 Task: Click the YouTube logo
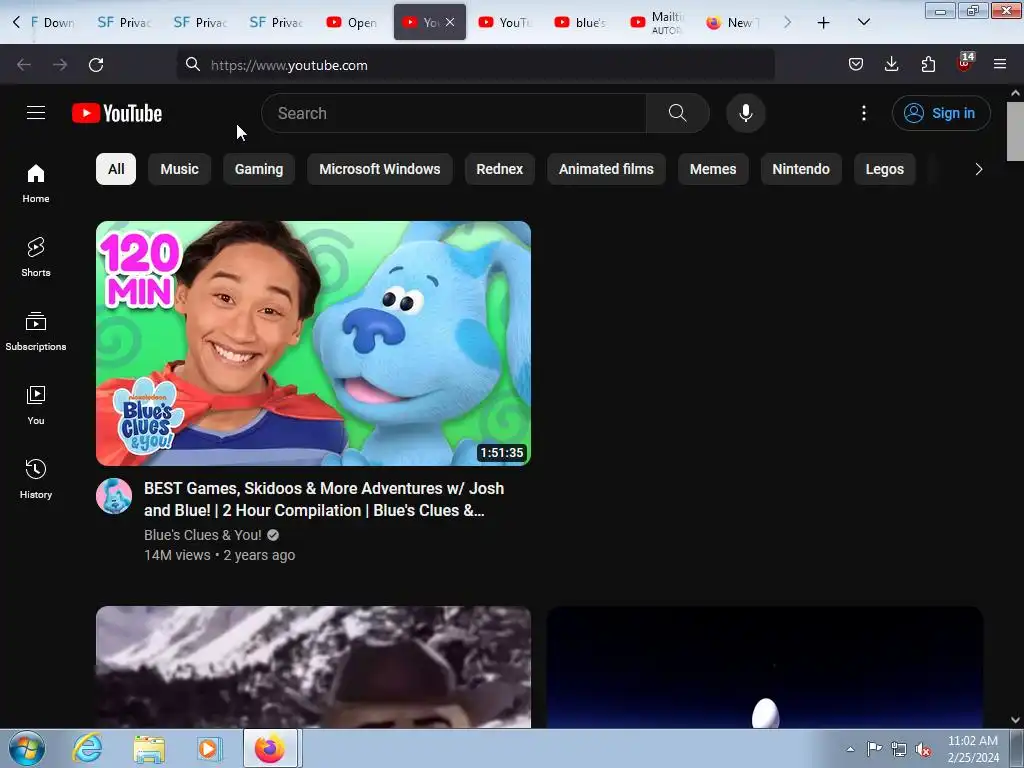point(117,113)
